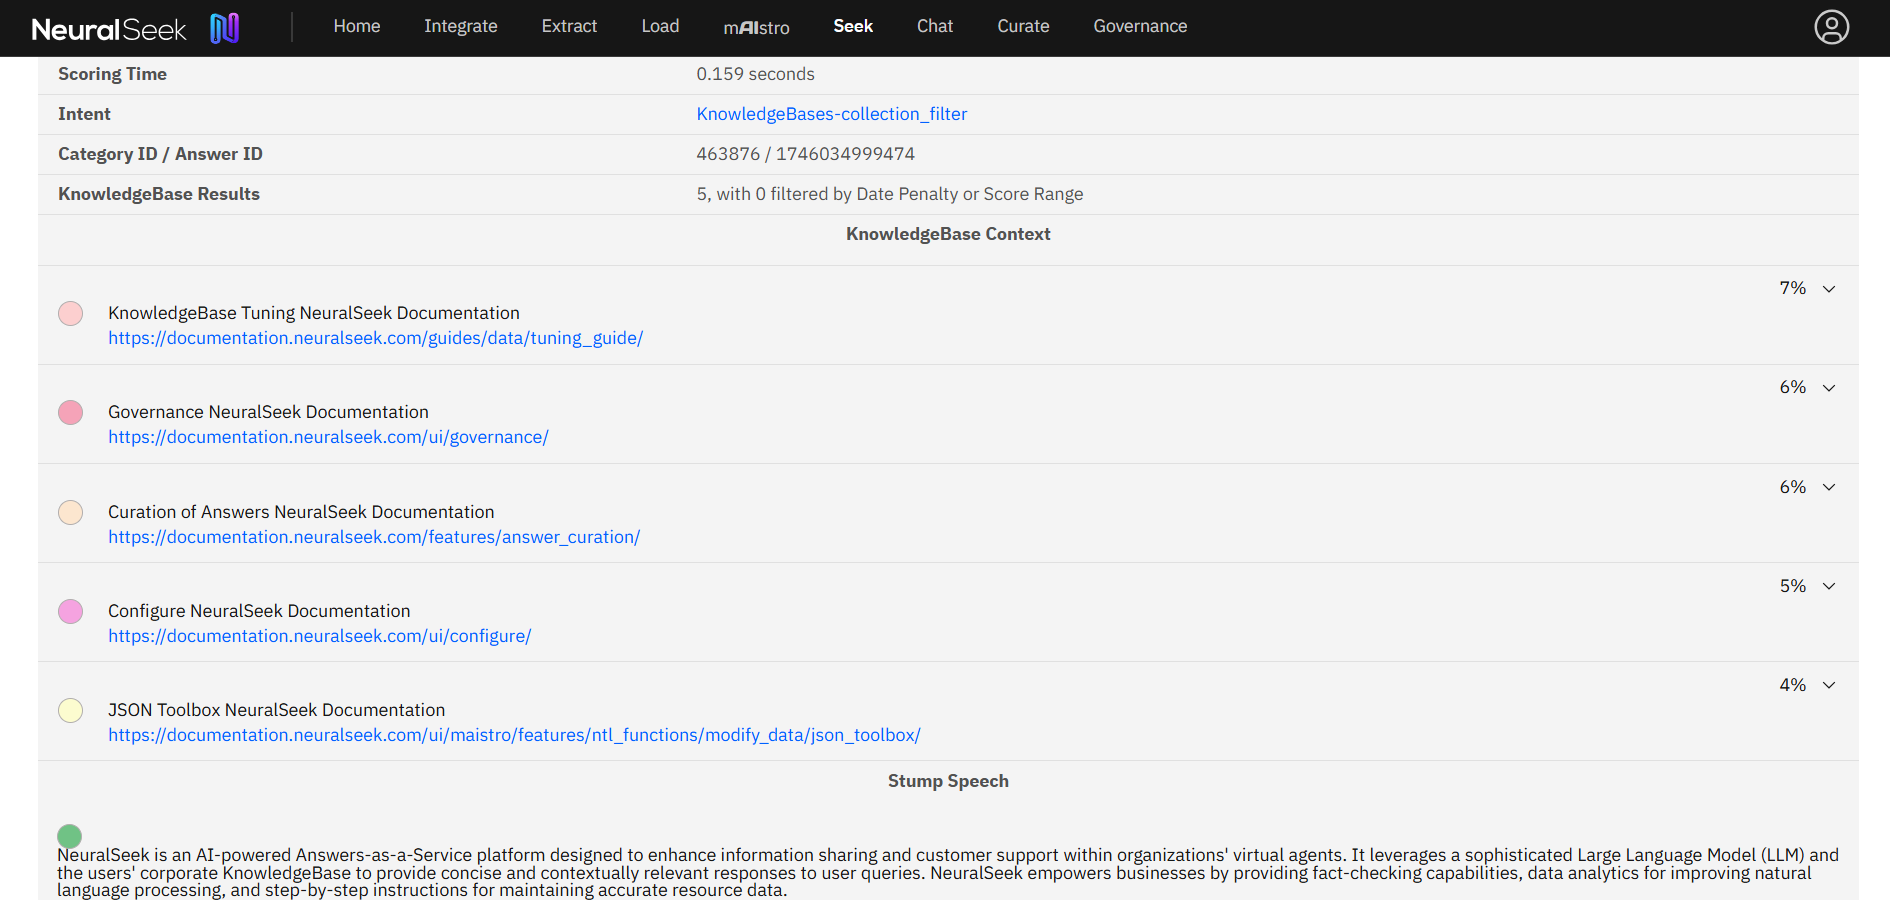Click the Stump Speech description paragraph

point(948,872)
